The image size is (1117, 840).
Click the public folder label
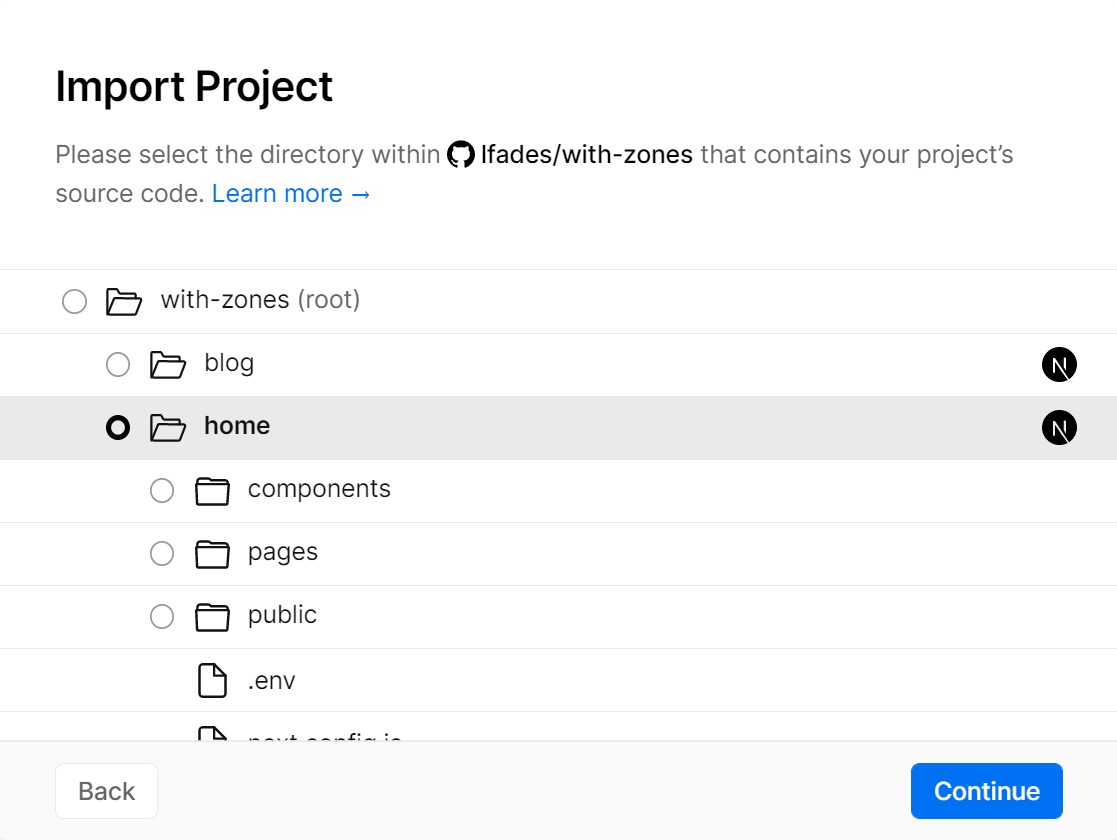point(282,615)
